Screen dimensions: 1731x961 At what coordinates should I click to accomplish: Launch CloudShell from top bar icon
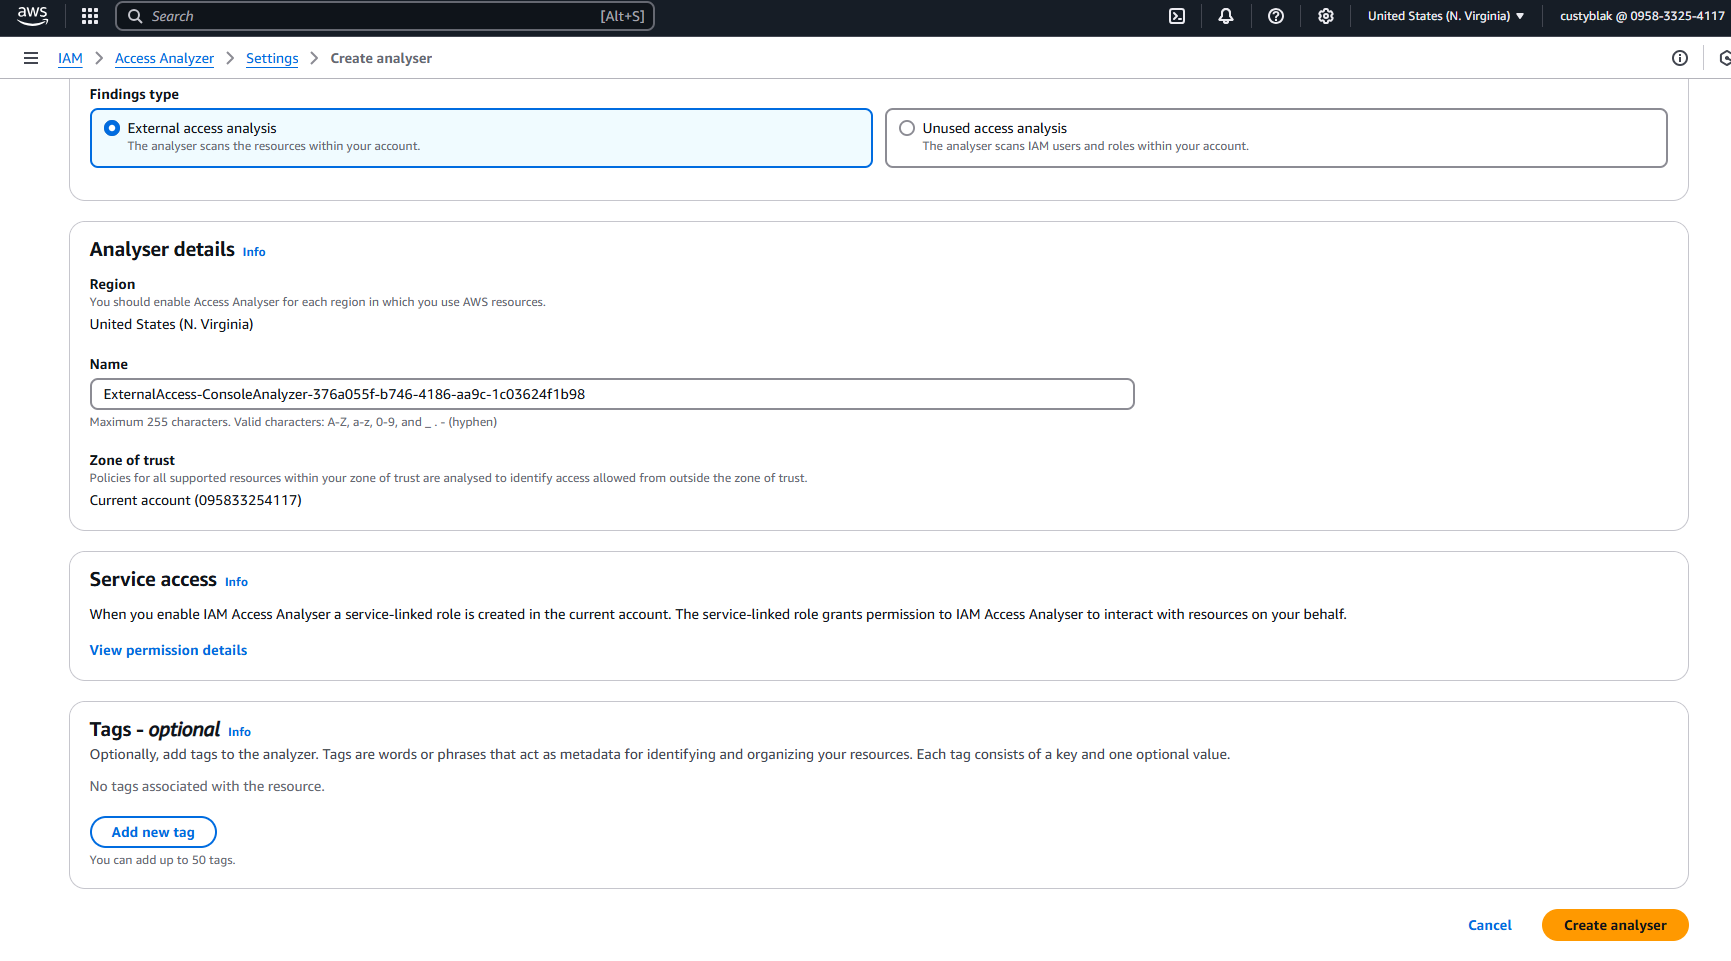1177,16
